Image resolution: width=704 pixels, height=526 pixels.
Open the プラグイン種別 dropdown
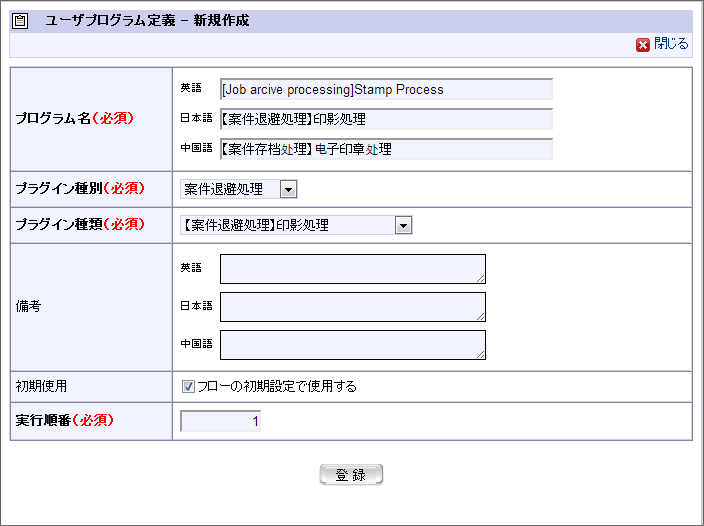pos(238,189)
